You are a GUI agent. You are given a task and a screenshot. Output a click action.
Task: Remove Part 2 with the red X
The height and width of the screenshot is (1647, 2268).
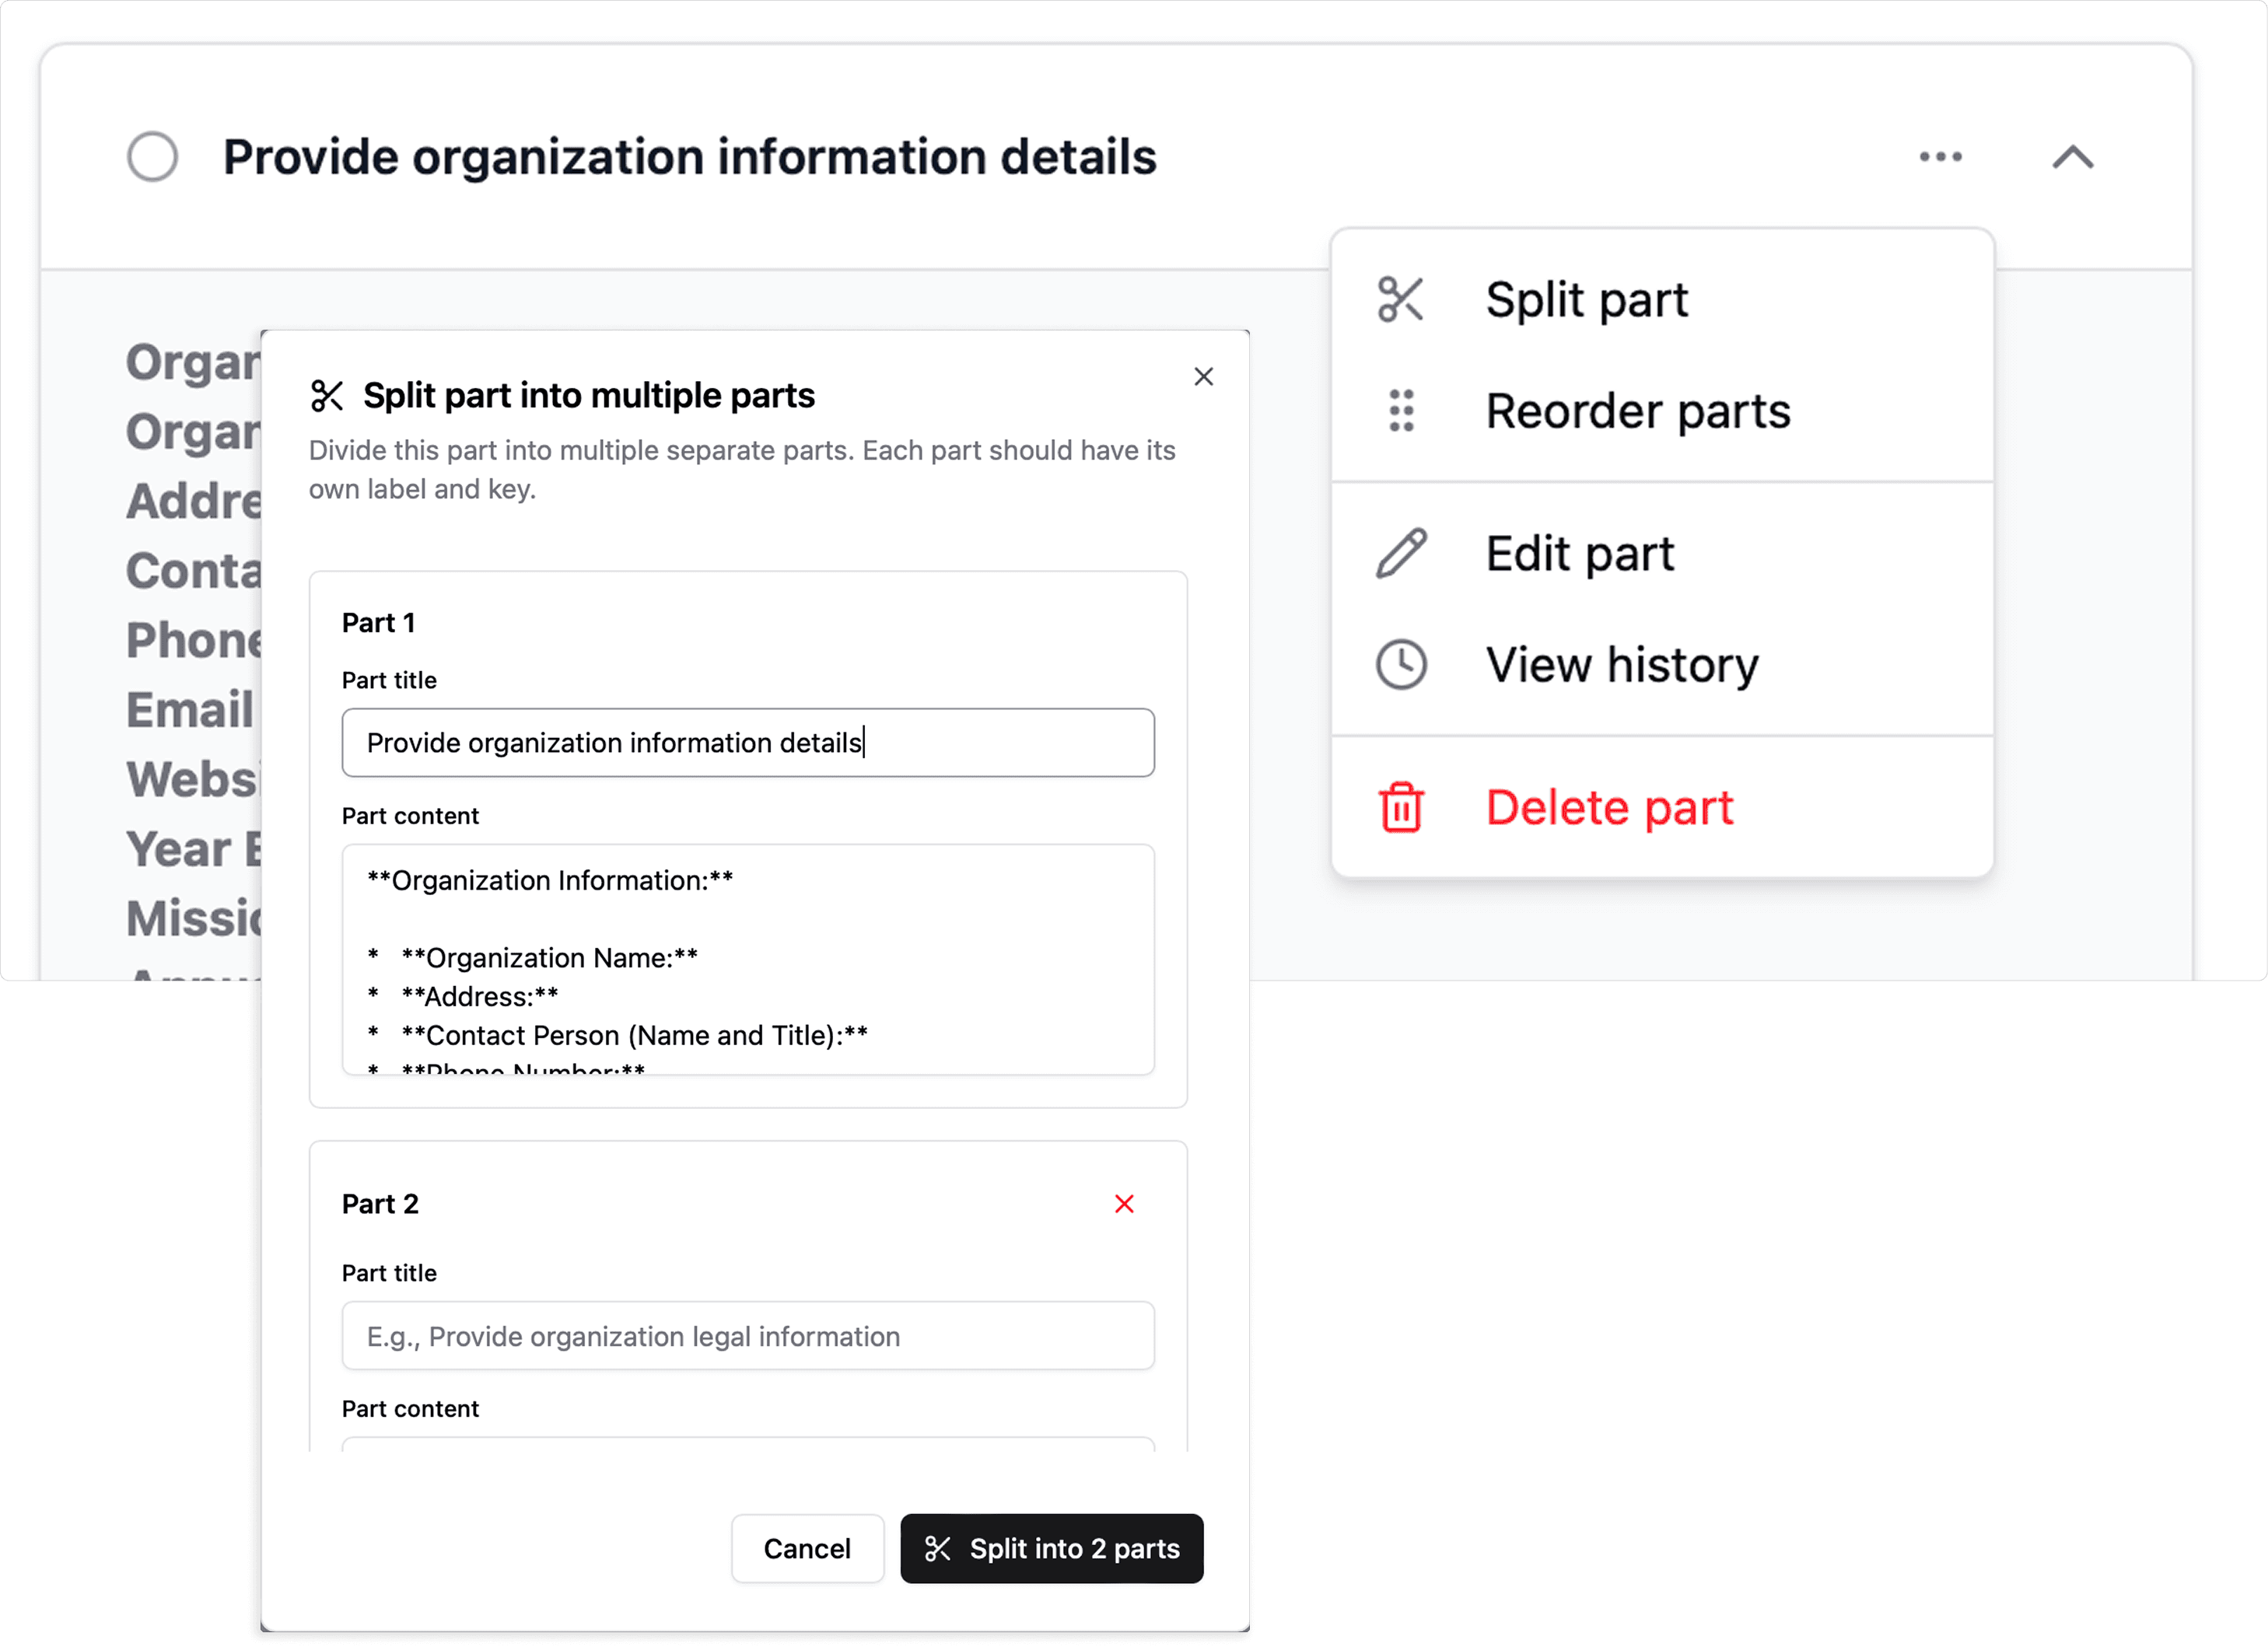click(x=1124, y=1204)
